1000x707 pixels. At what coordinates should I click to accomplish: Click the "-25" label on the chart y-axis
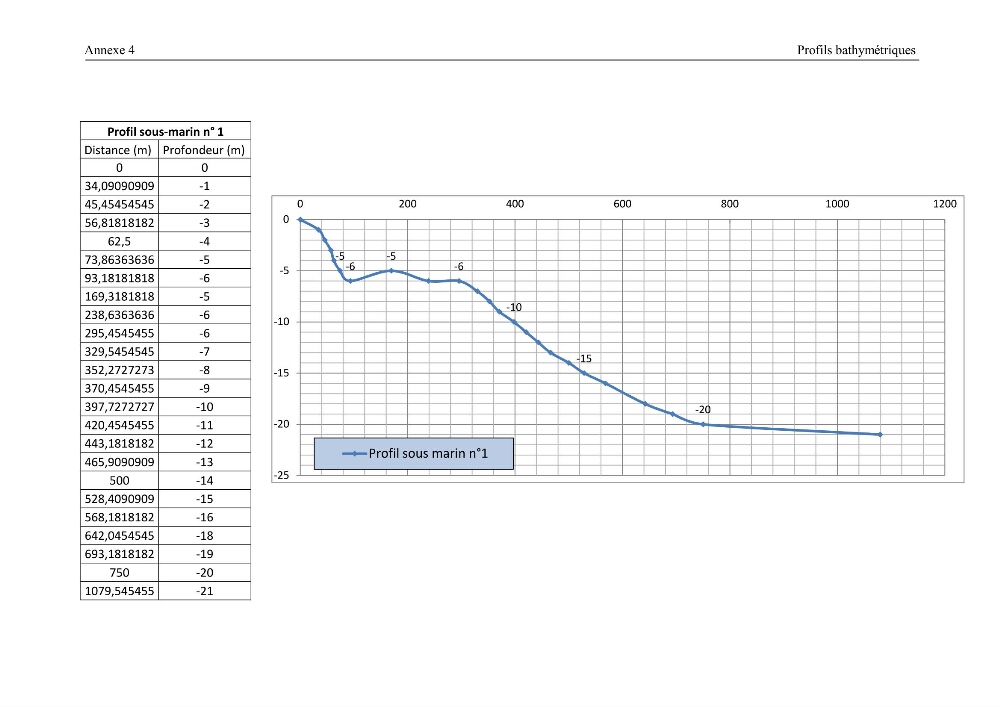pos(281,476)
